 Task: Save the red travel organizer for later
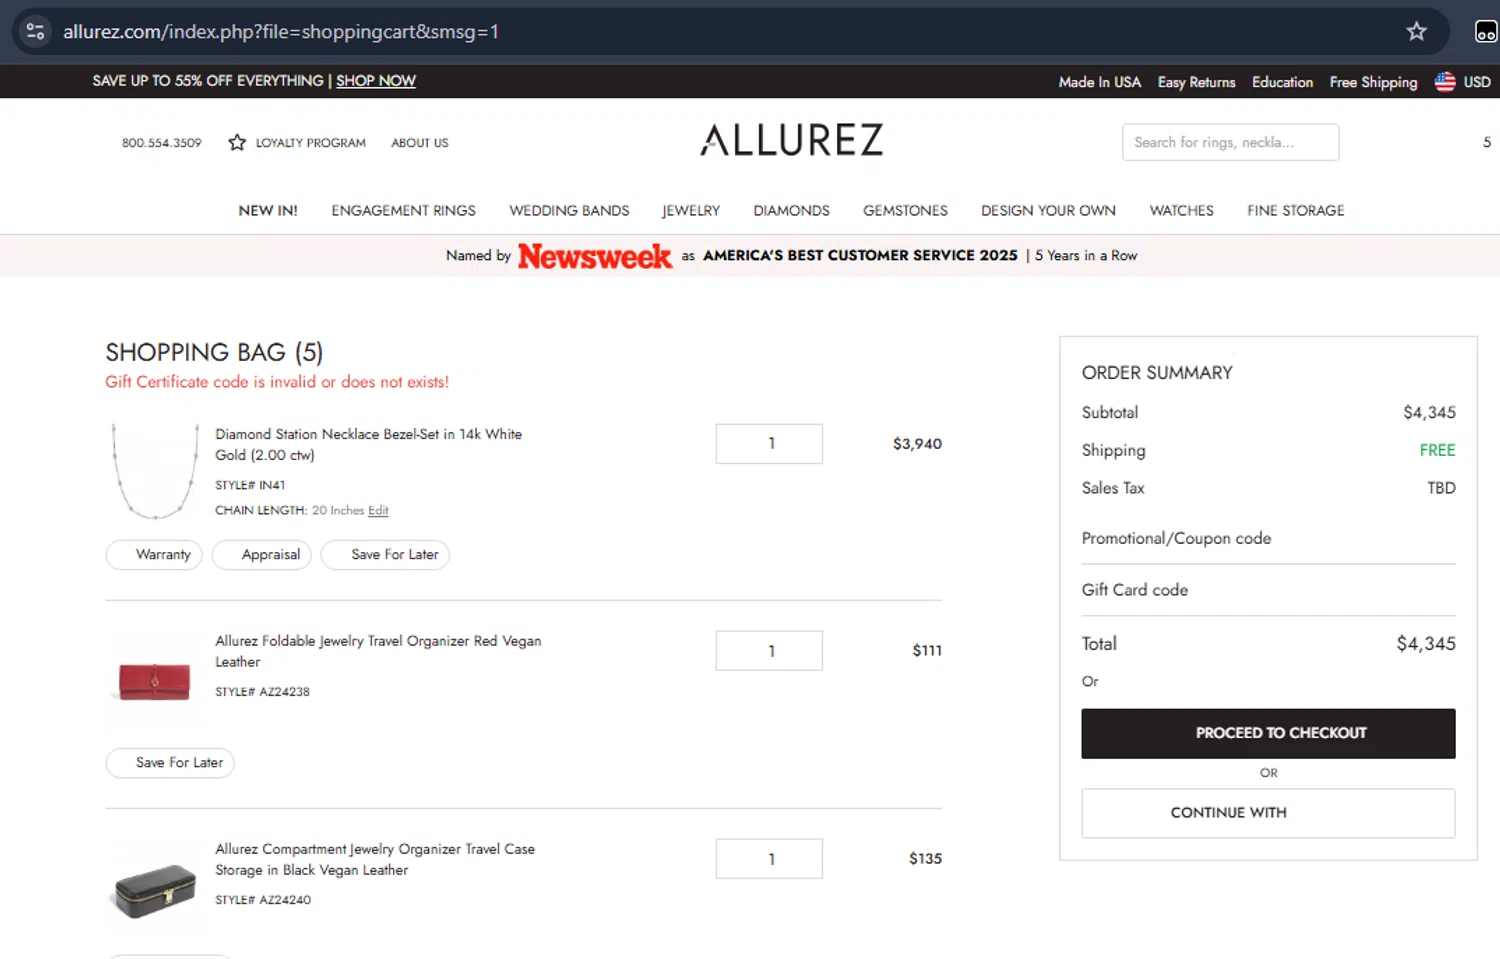tap(170, 762)
